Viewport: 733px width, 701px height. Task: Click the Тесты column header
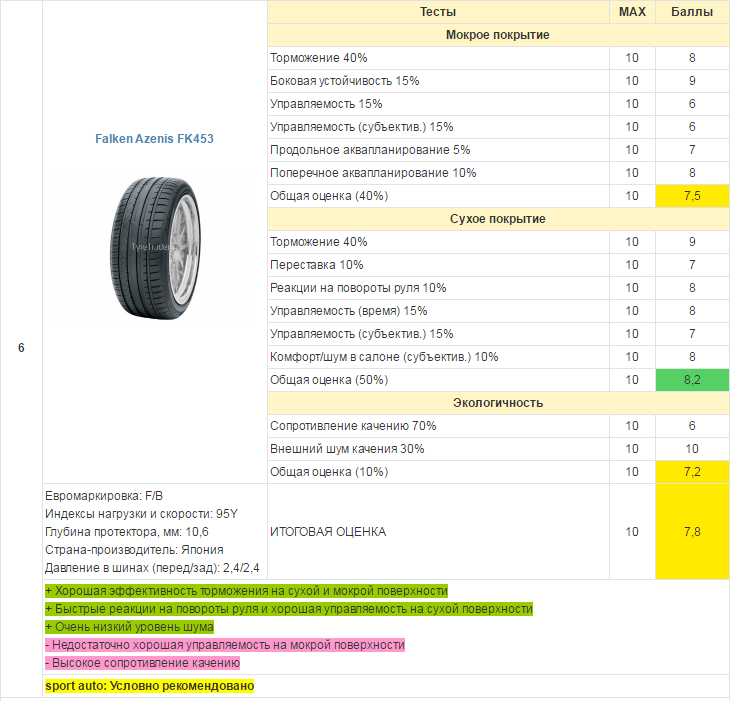pyautogui.click(x=438, y=12)
